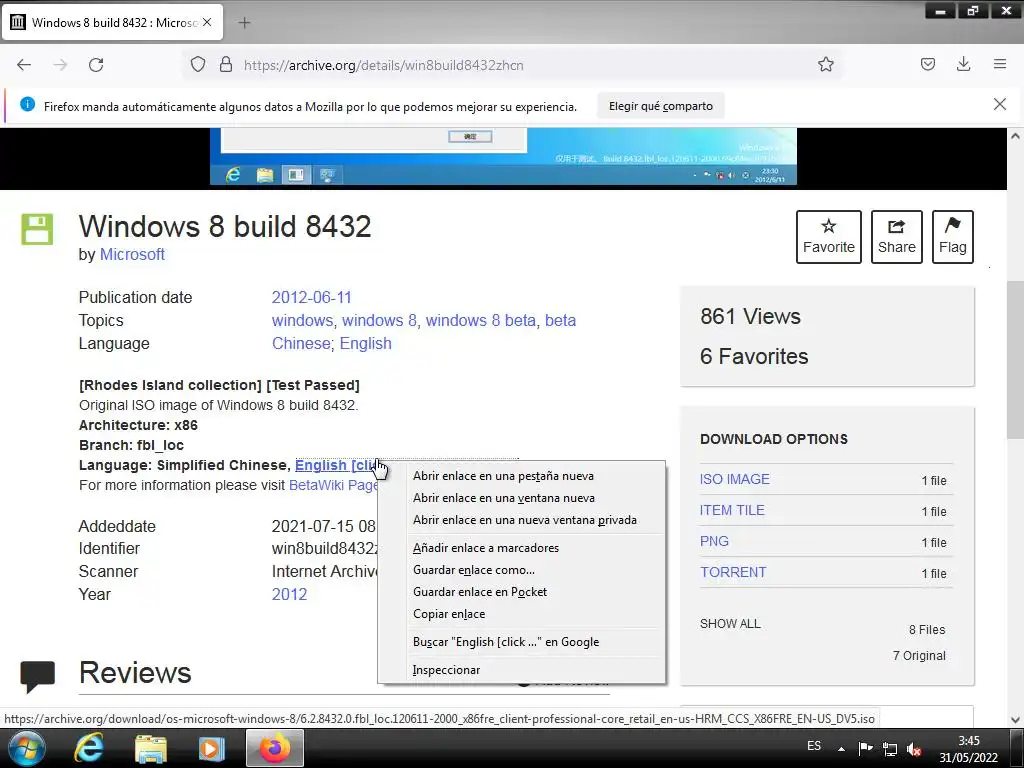
Task: Open a new tab with the plus button
Action: [244, 23]
